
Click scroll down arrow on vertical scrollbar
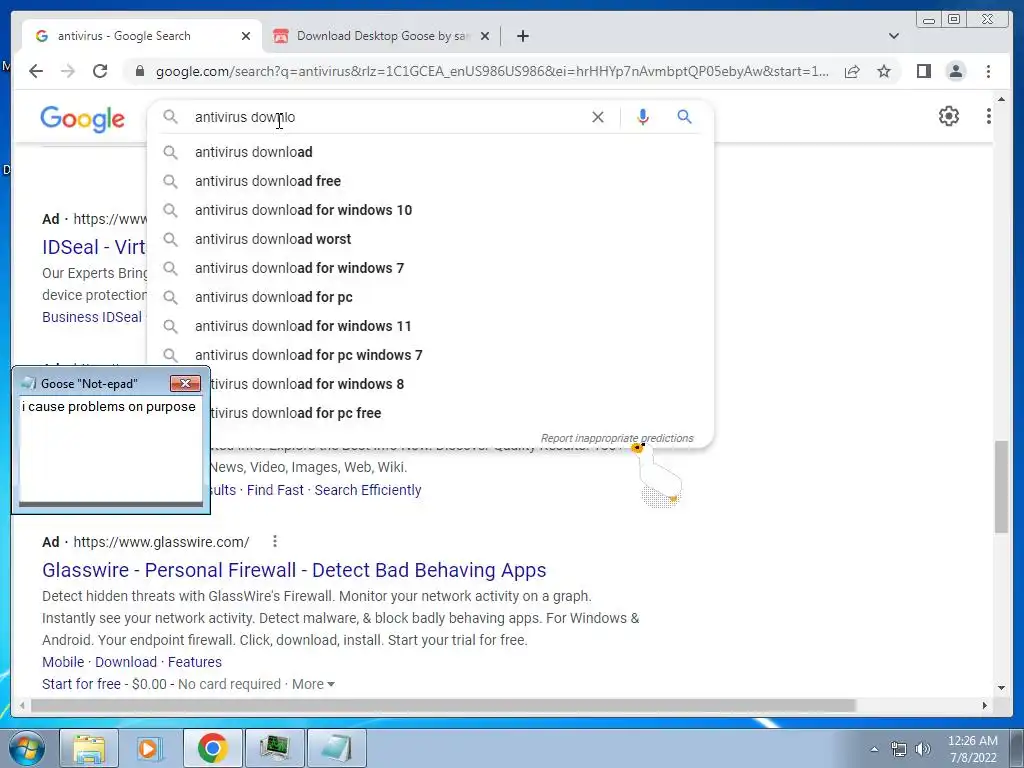click(1001, 687)
